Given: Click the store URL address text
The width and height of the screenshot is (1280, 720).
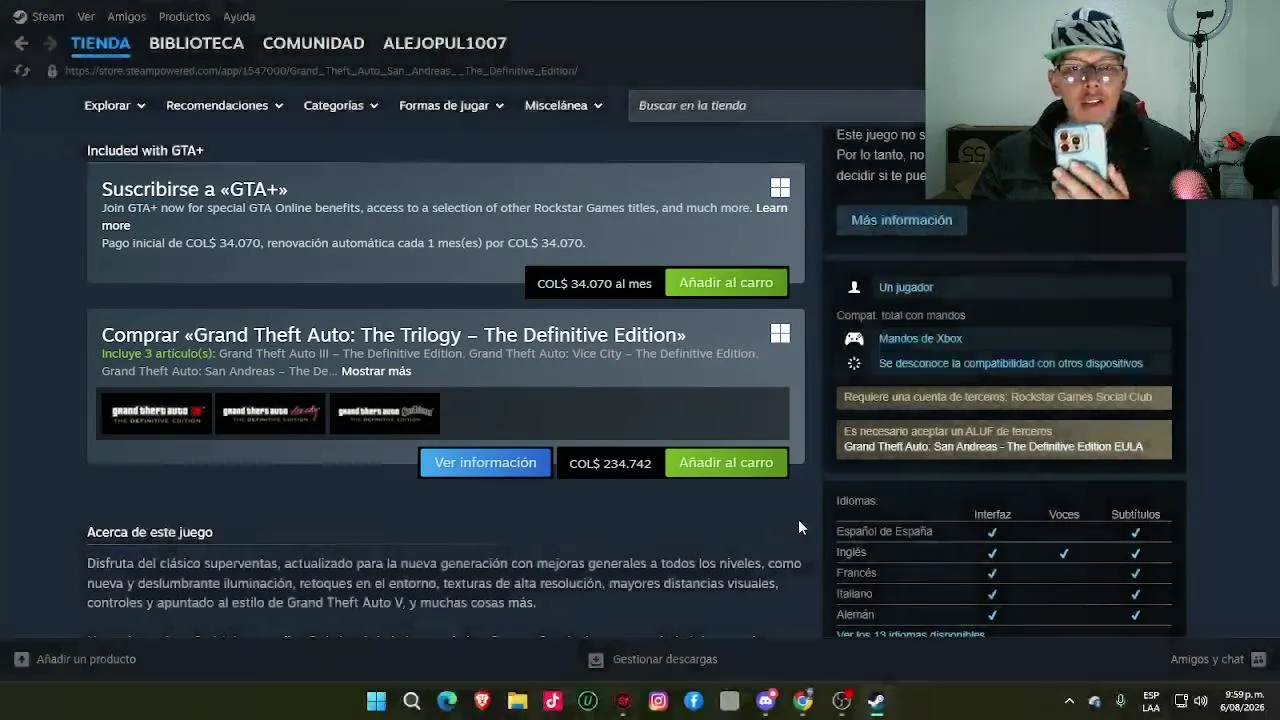Looking at the screenshot, I should coord(321,71).
